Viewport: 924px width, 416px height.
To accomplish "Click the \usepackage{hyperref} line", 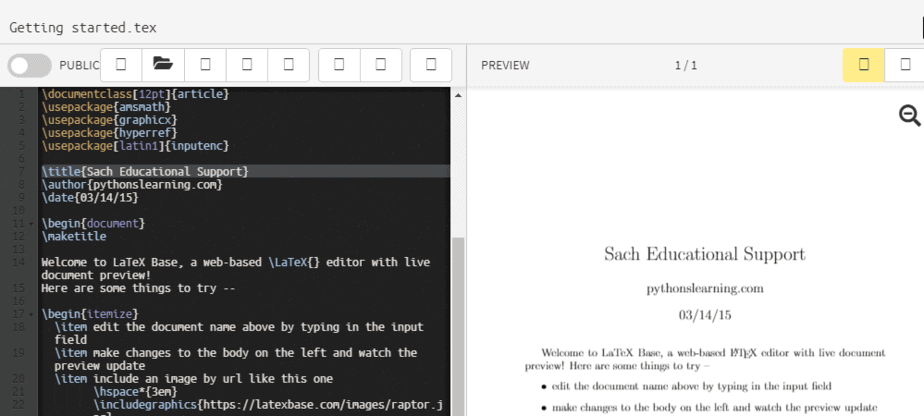I will tap(109, 133).
